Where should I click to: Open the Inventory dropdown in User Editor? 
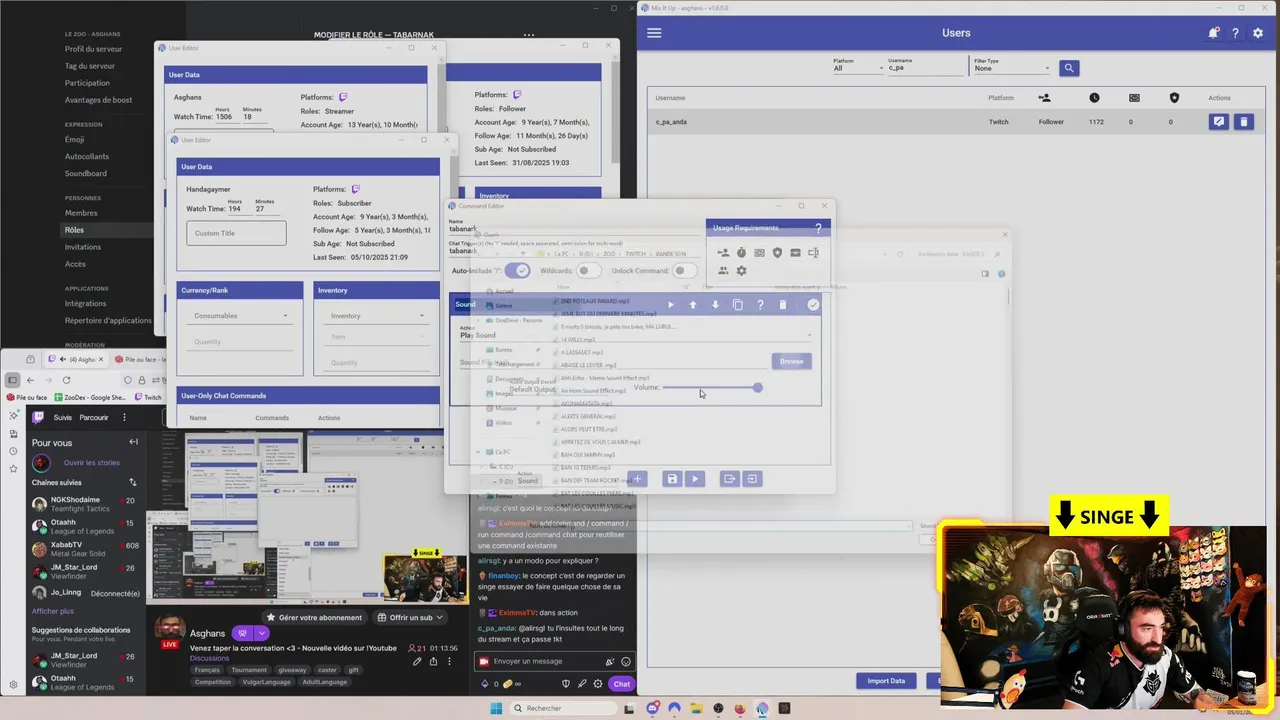(378, 316)
